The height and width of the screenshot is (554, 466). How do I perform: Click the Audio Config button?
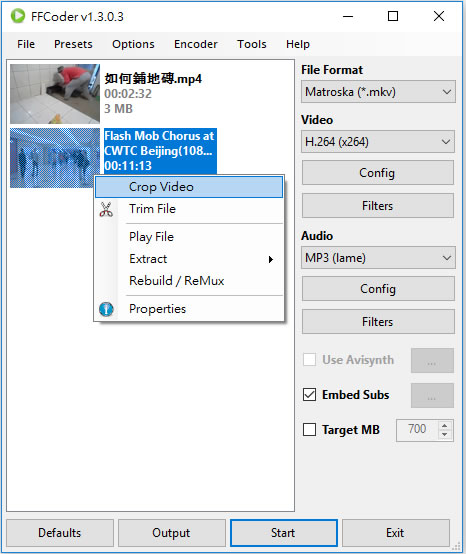[x=378, y=289]
